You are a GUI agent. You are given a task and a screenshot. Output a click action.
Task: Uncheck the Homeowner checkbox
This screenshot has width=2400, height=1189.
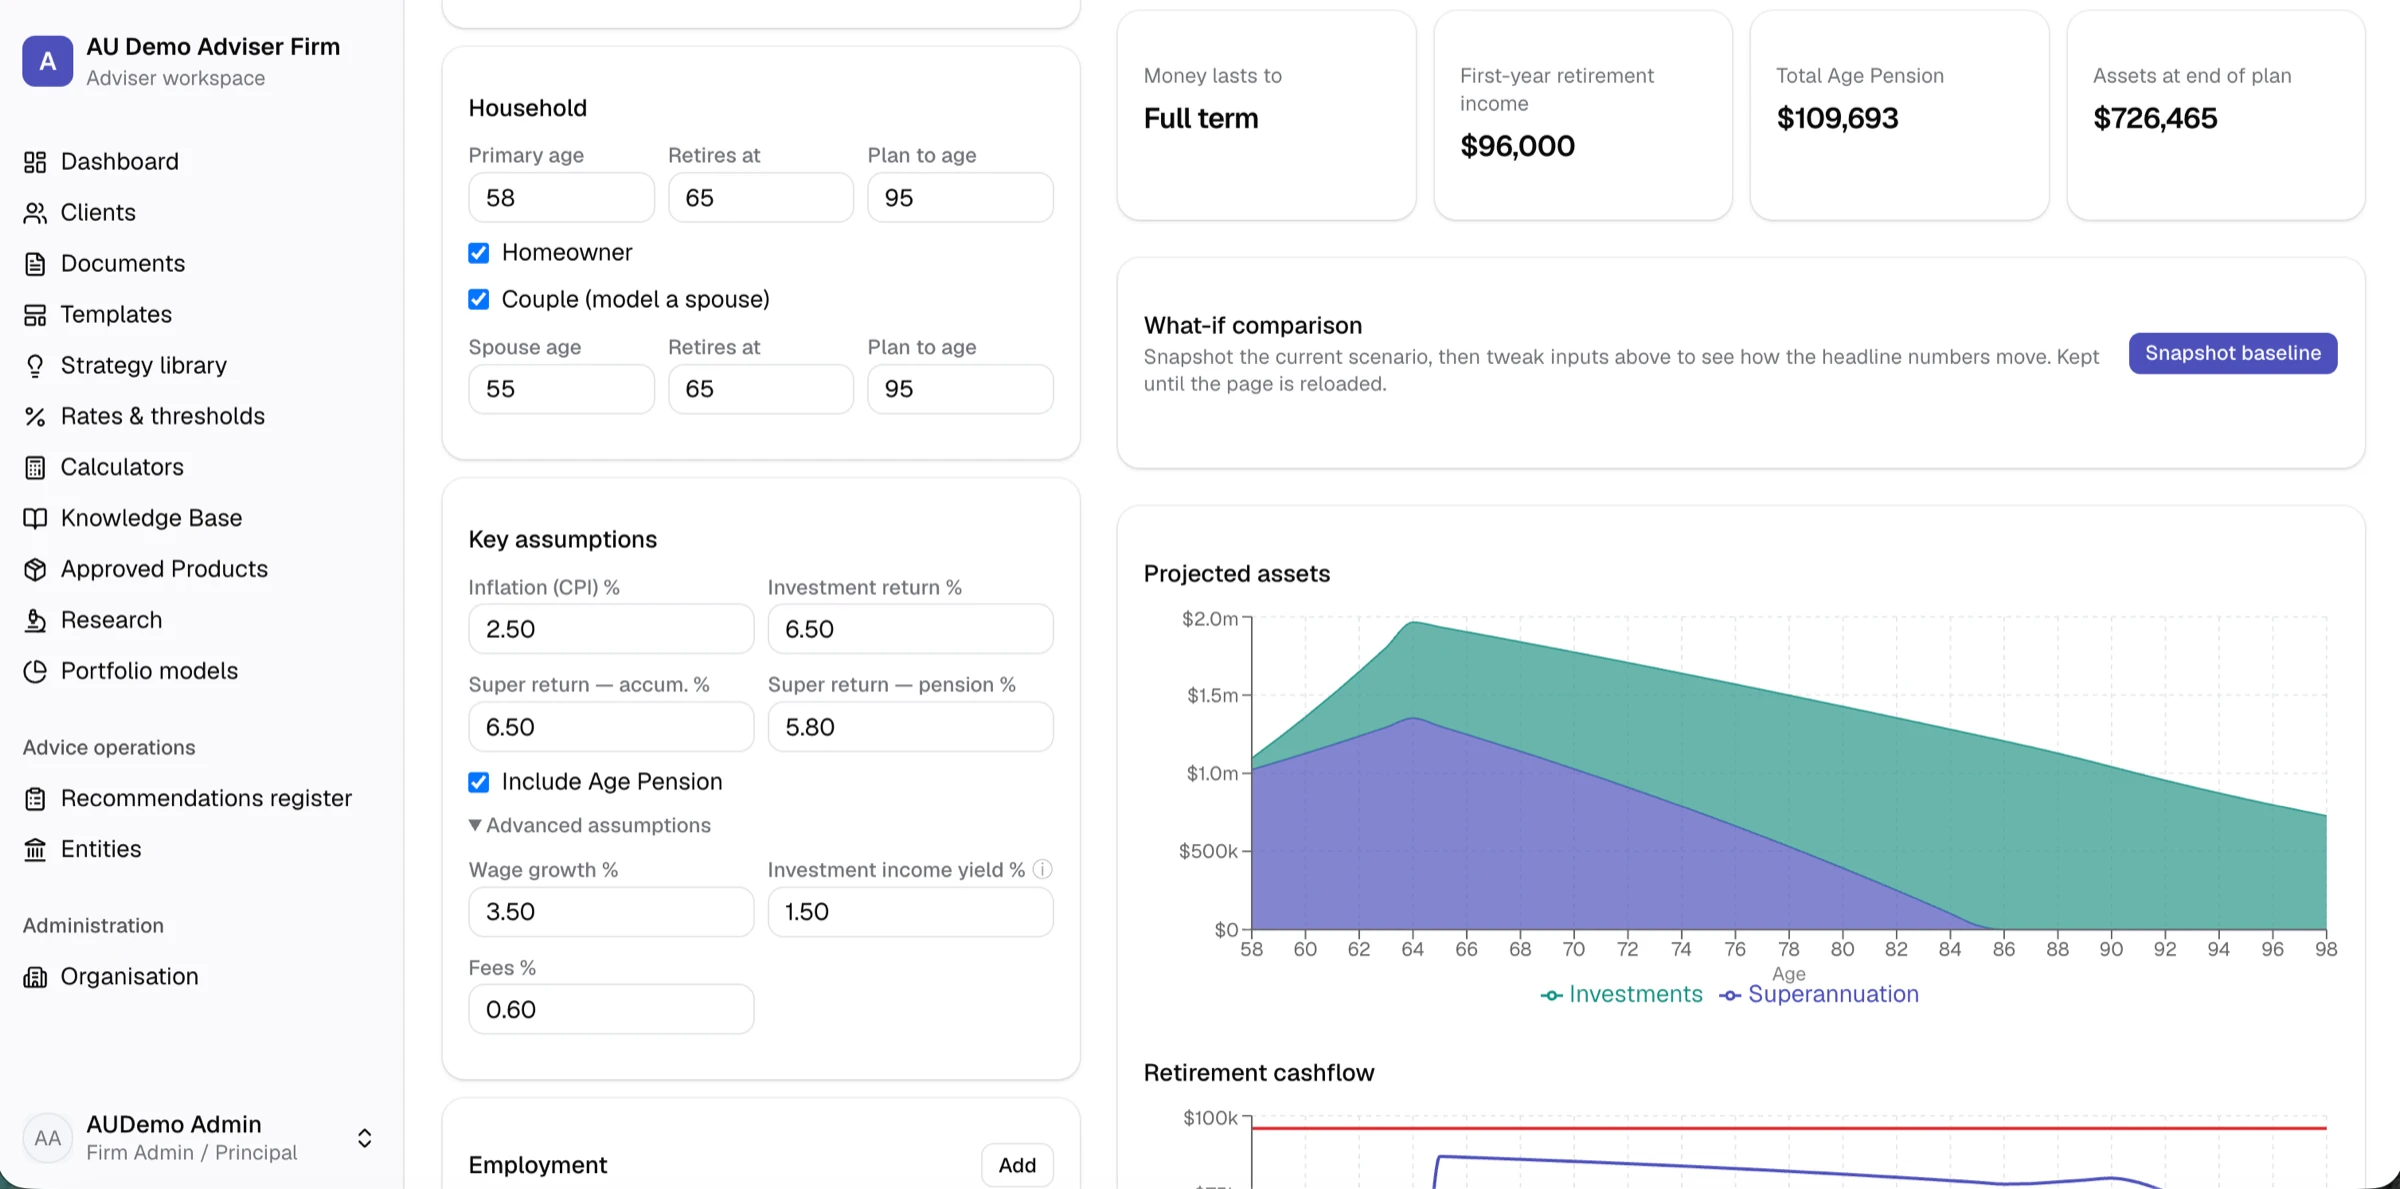click(x=479, y=253)
